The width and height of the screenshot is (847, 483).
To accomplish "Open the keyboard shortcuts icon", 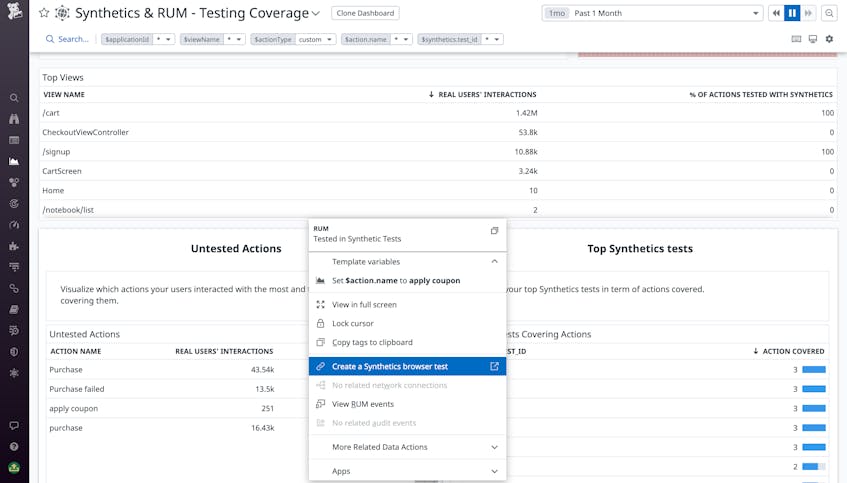I will pos(796,39).
